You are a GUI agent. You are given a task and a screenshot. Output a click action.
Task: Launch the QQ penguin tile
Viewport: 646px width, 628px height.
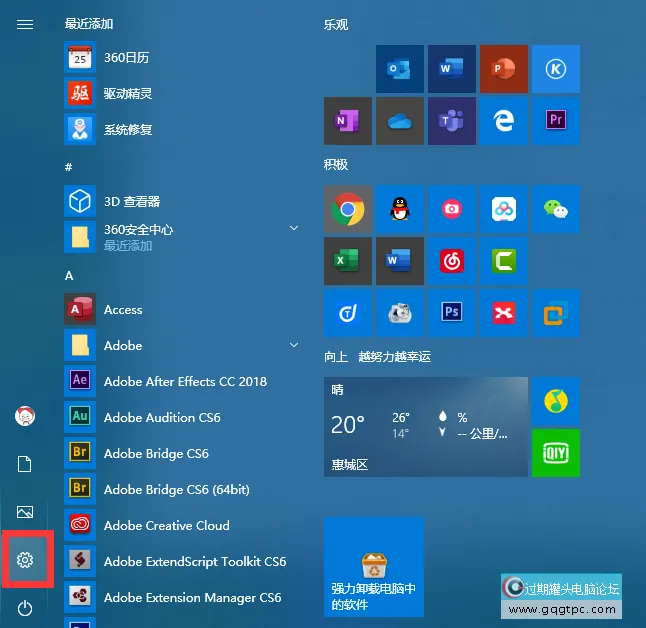[400, 209]
